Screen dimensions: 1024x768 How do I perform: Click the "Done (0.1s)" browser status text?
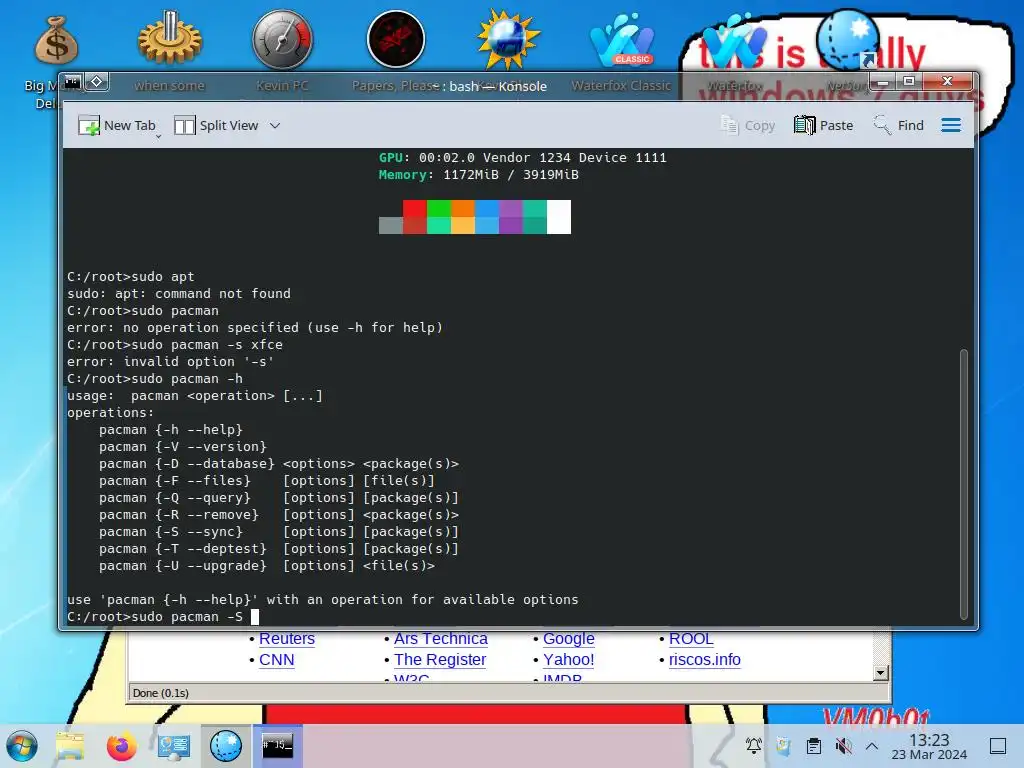(x=161, y=693)
